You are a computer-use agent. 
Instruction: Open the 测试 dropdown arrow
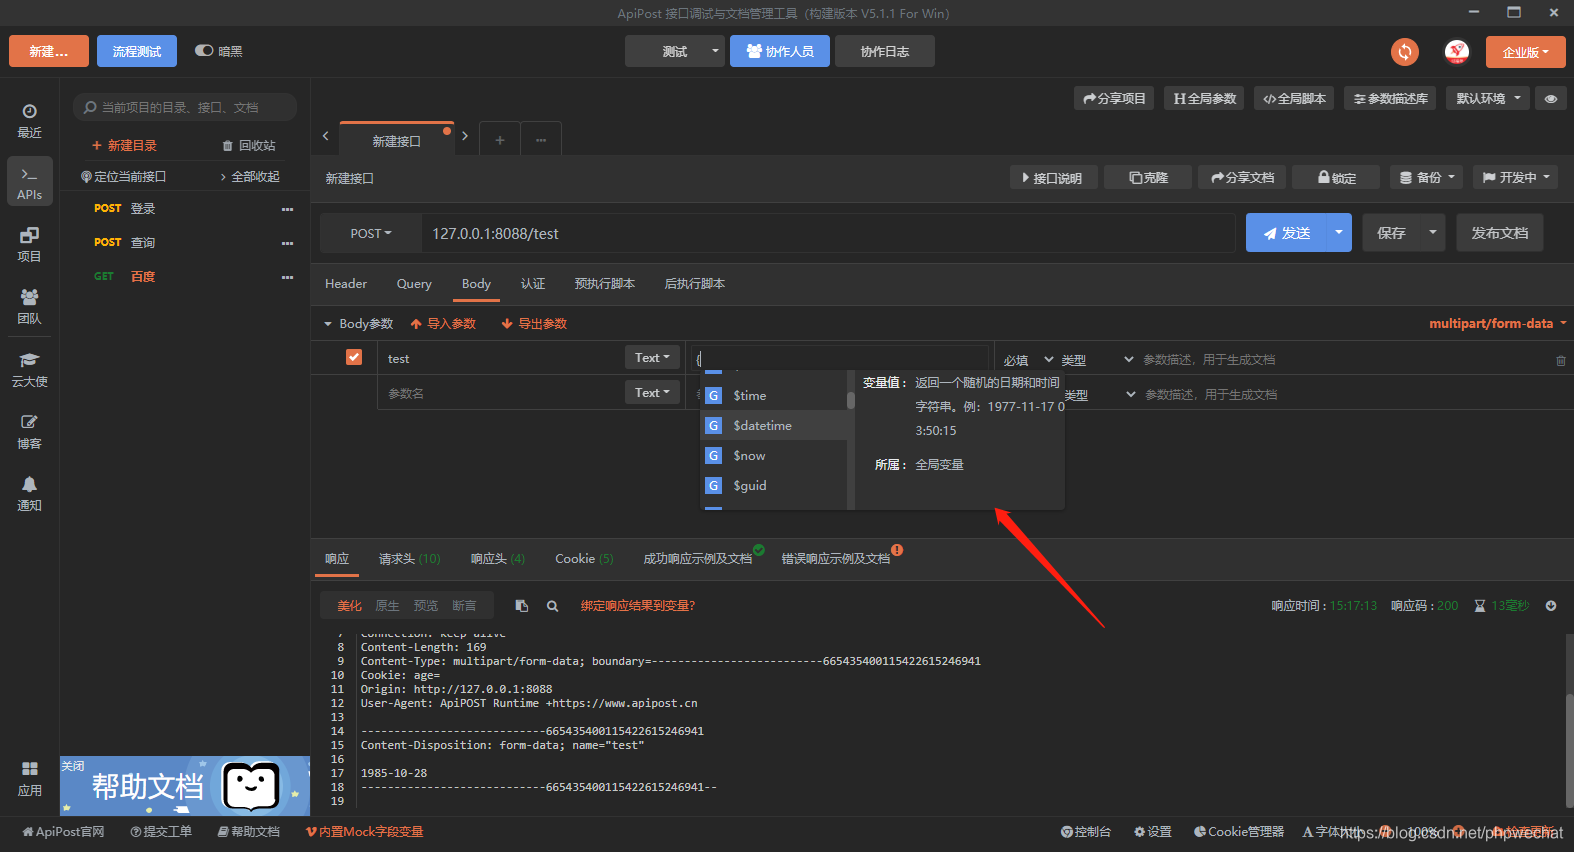715,51
